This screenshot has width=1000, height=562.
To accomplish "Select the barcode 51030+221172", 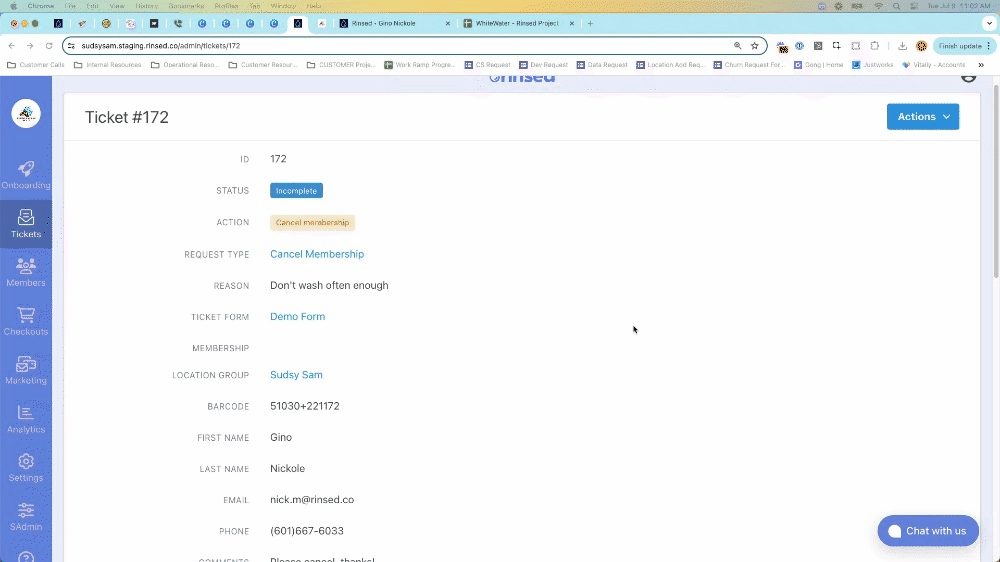I will coord(305,406).
